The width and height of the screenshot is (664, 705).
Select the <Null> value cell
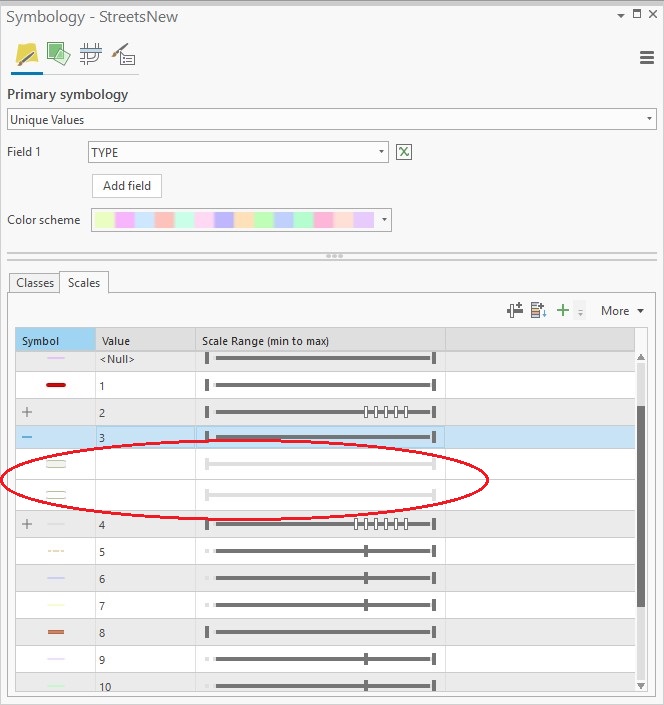145,359
